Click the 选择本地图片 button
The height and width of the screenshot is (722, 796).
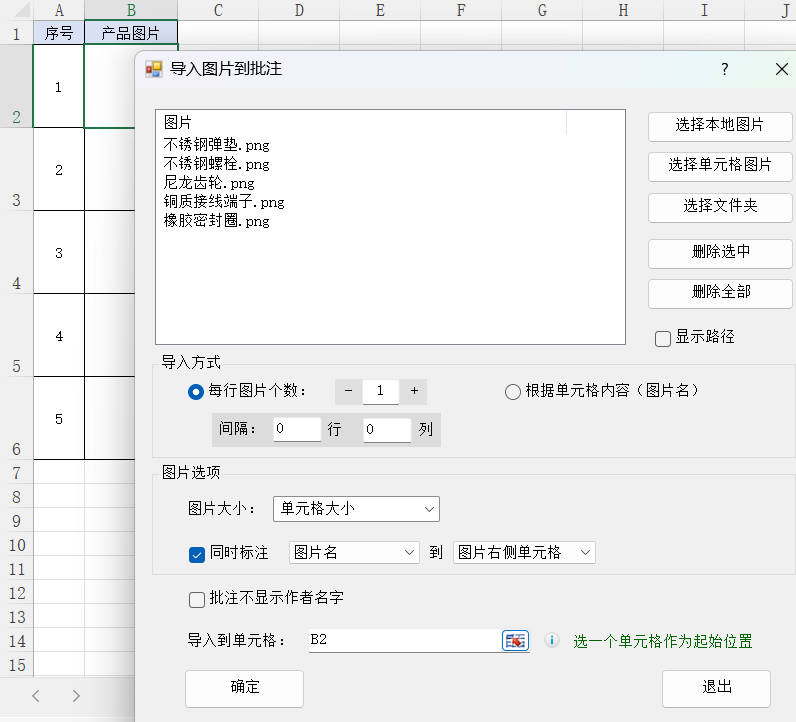pos(720,126)
